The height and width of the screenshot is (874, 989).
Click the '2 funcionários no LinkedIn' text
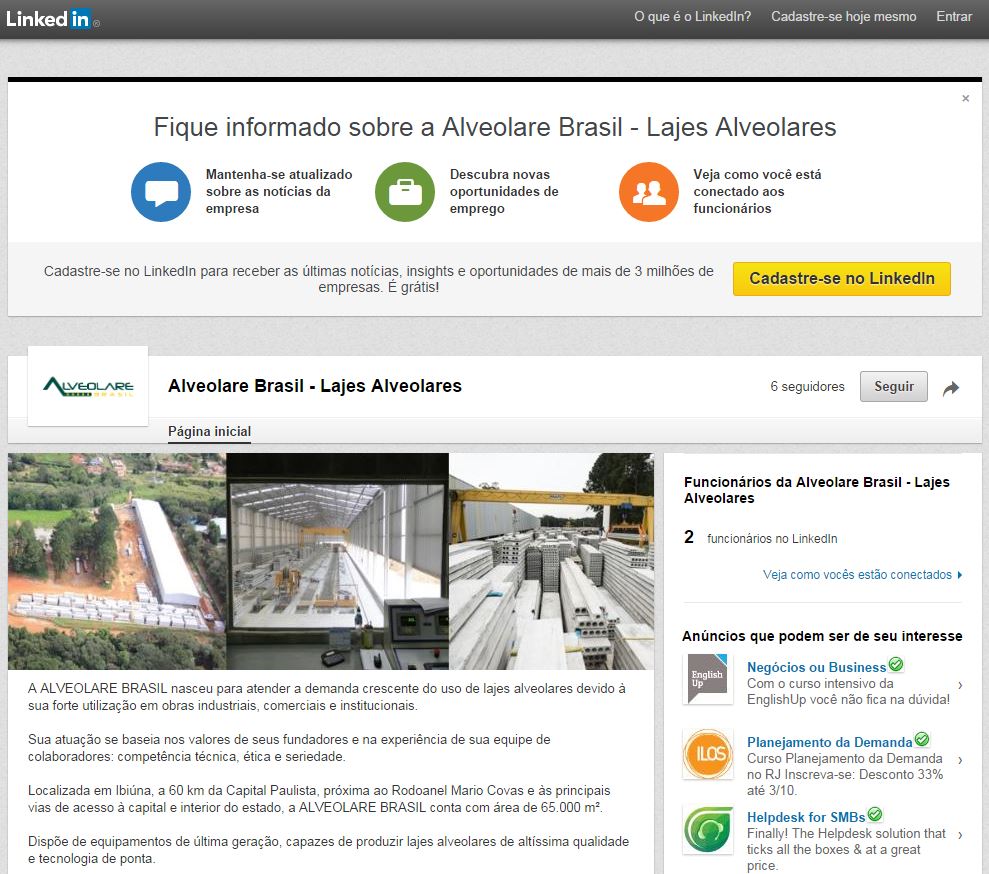point(761,538)
